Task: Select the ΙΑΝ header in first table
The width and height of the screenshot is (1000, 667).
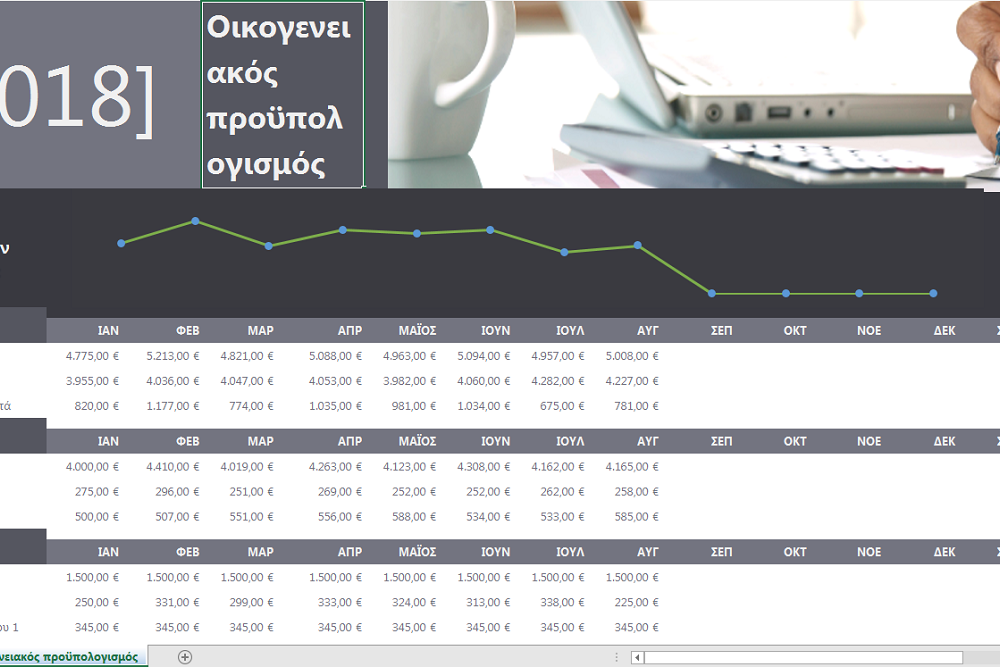Action: [108, 330]
